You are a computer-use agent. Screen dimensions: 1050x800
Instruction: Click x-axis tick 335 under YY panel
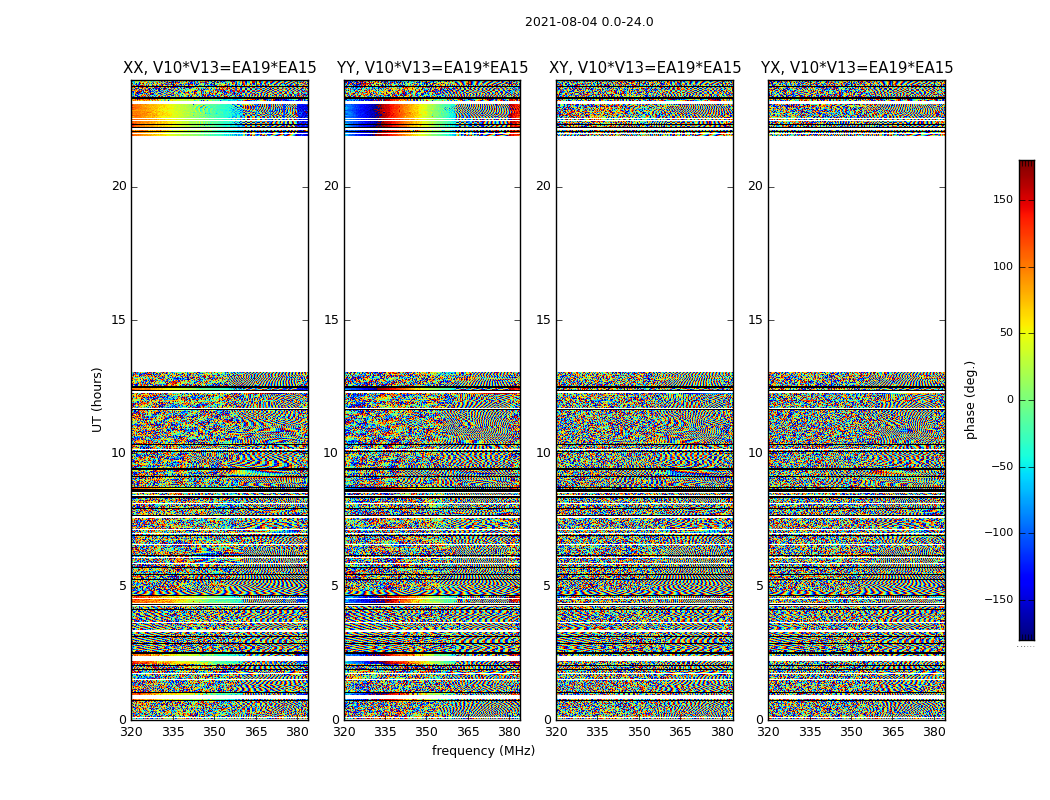385,732
